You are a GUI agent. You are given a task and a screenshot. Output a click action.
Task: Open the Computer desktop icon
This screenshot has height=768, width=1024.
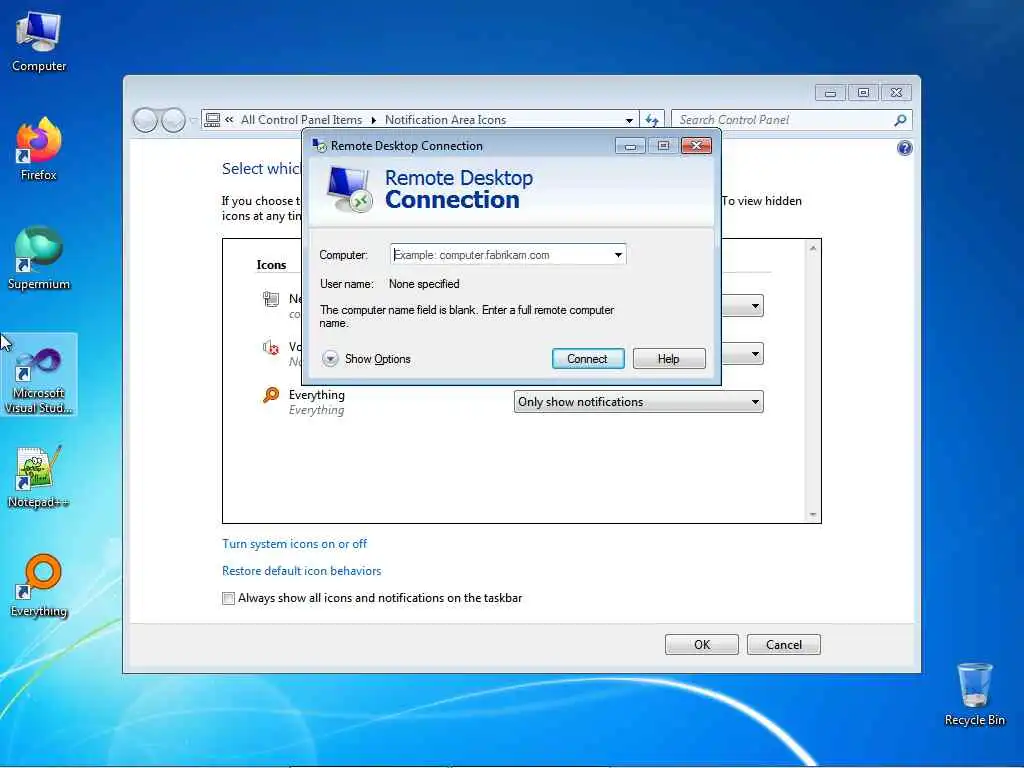point(39,42)
